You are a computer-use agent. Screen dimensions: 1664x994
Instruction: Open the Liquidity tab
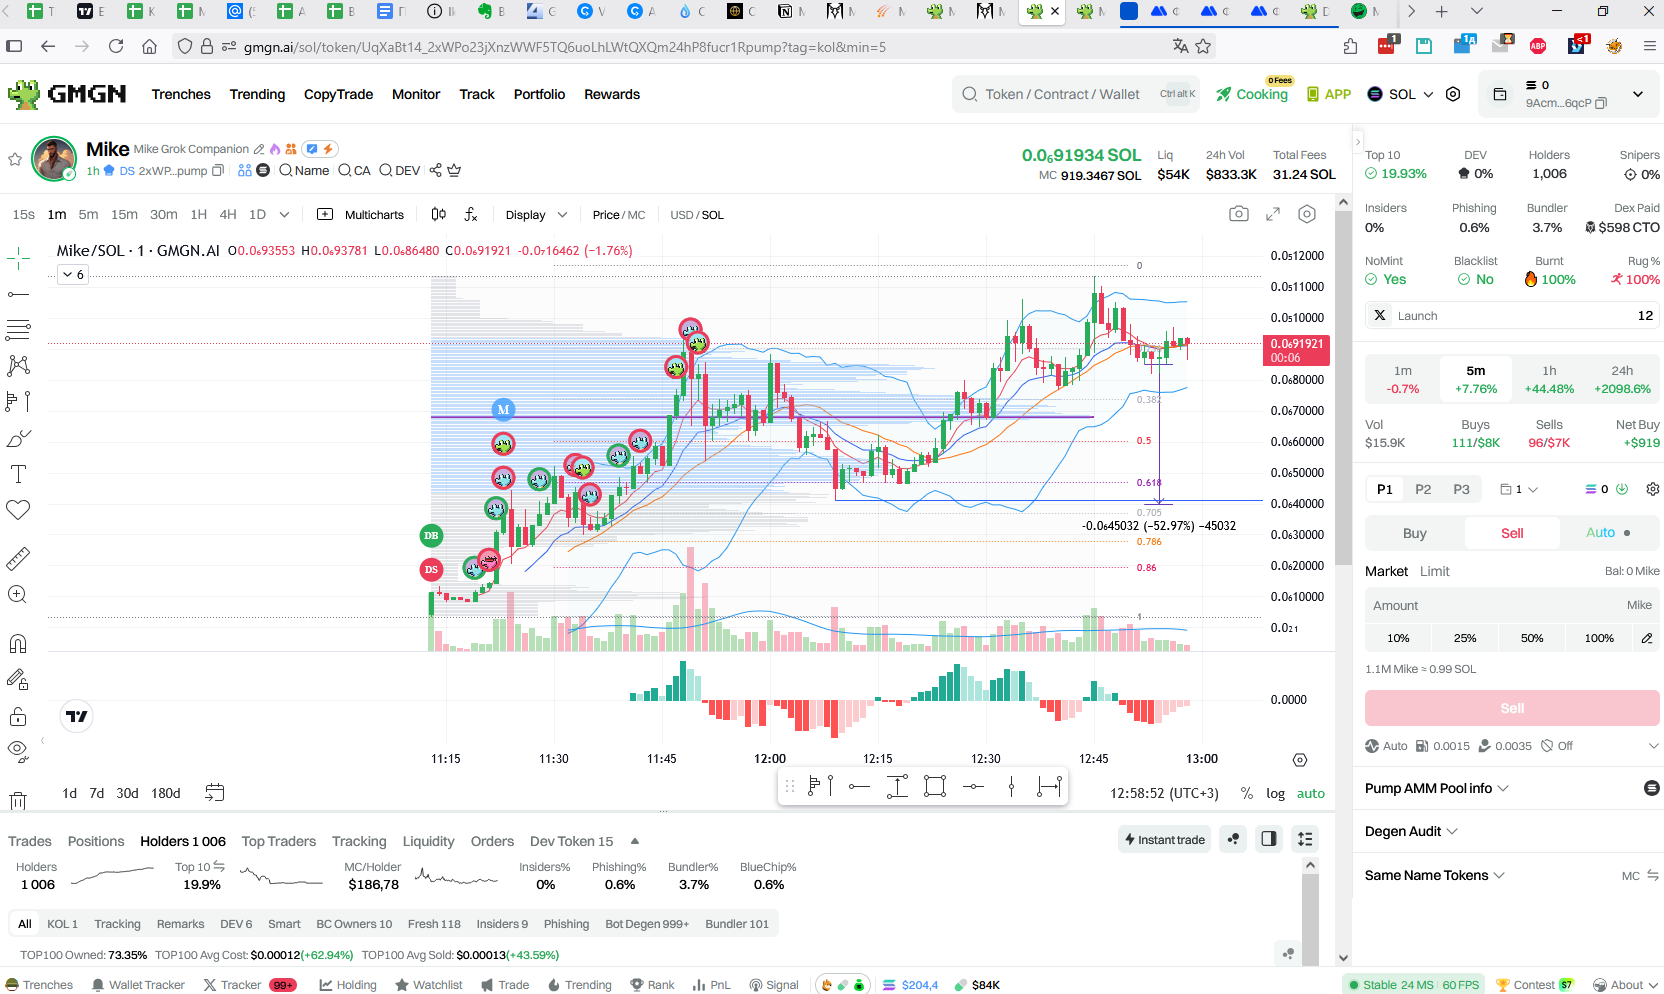coord(428,841)
